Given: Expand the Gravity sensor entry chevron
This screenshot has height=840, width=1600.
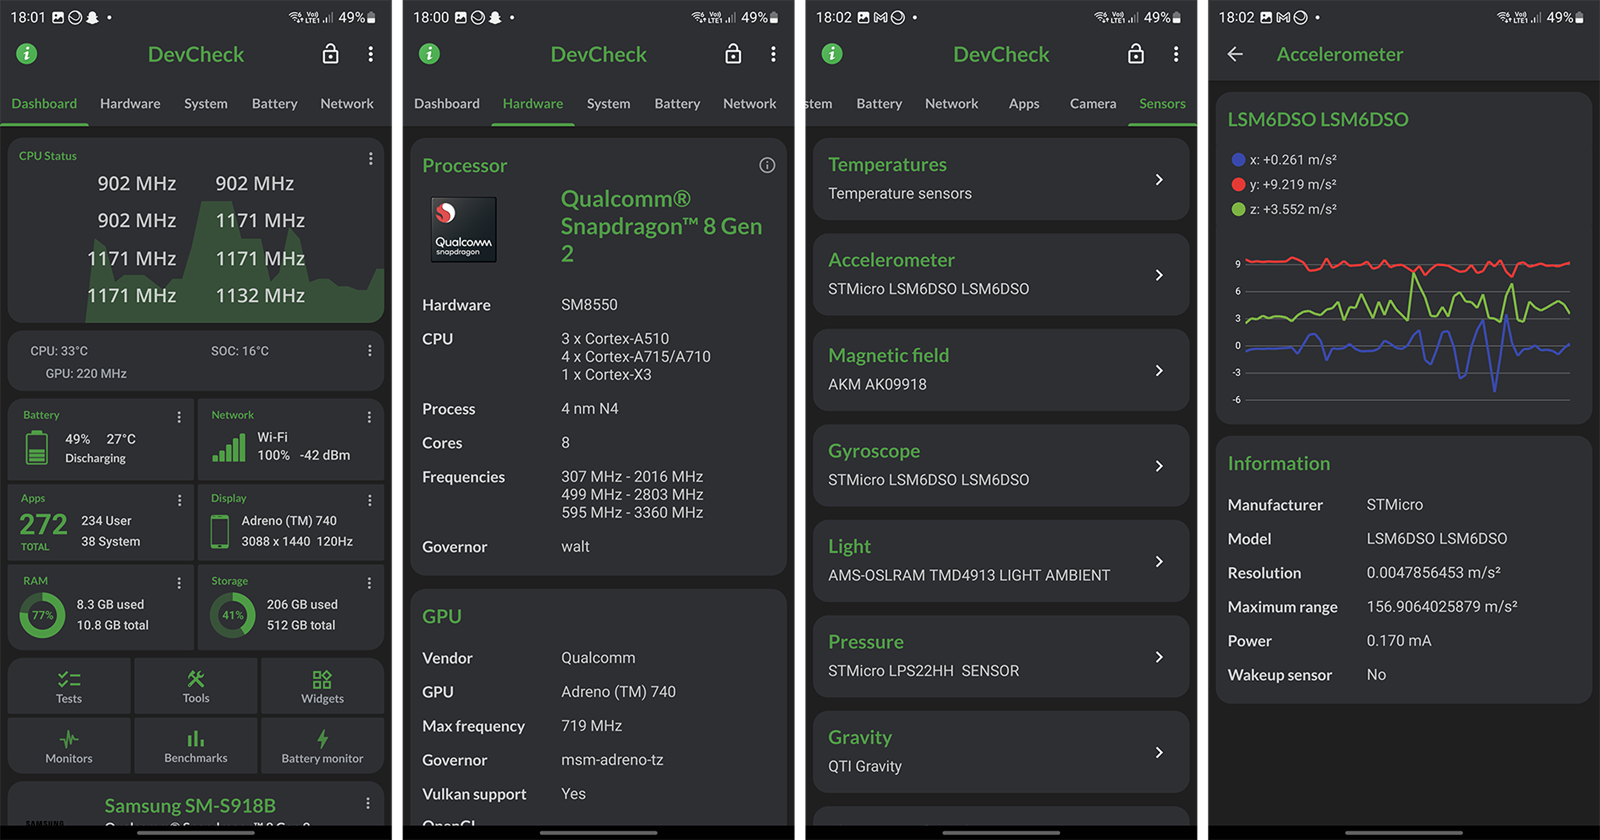Looking at the screenshot, I should [x=1159, y=752].
